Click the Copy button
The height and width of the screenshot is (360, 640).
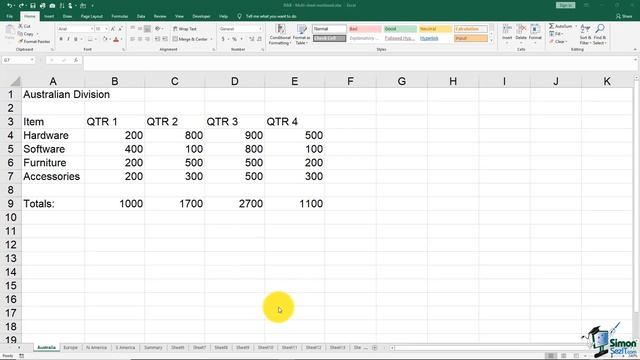click(x=26, y=34)
